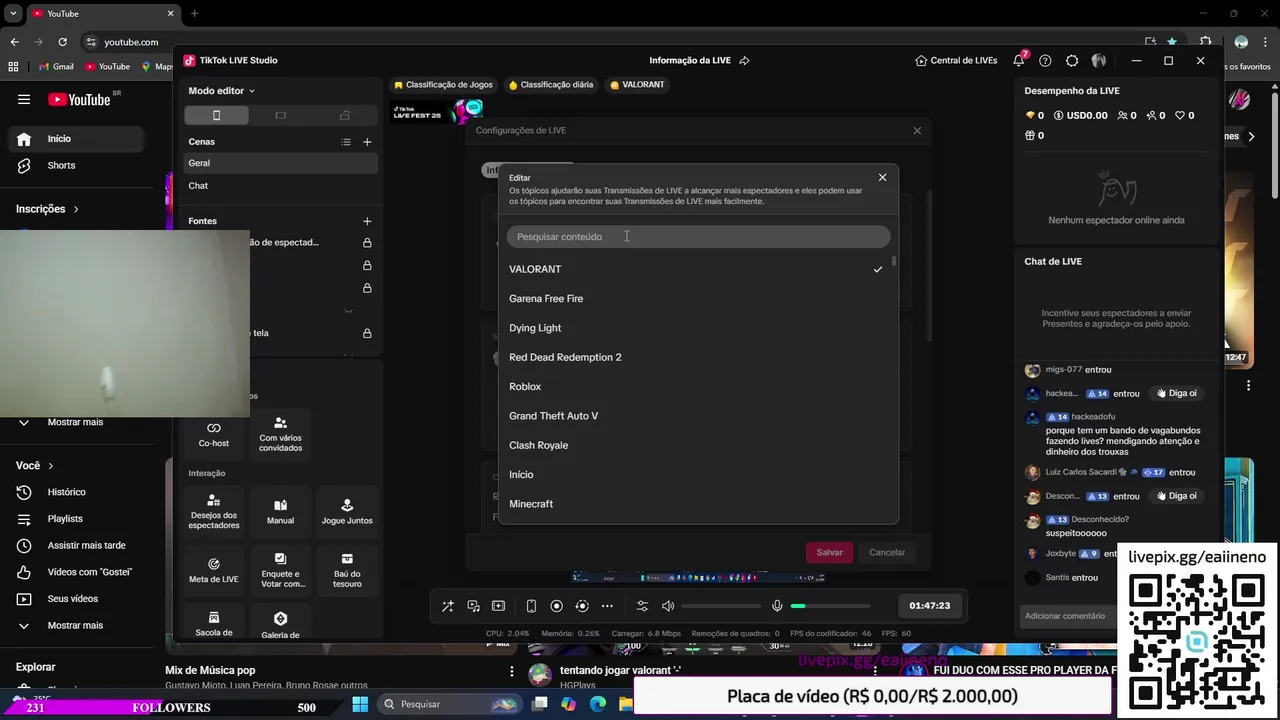Open the Manual tool

(280, 512)
